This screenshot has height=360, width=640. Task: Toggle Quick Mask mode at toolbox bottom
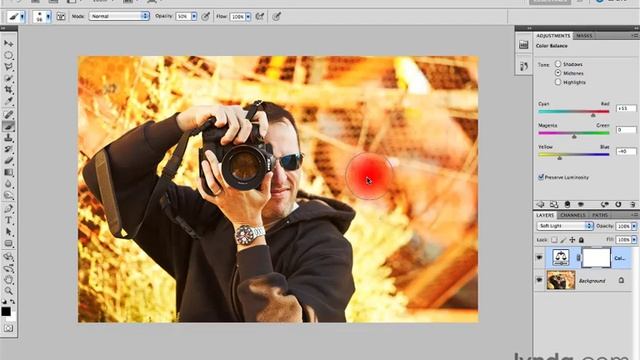point(9,328)
